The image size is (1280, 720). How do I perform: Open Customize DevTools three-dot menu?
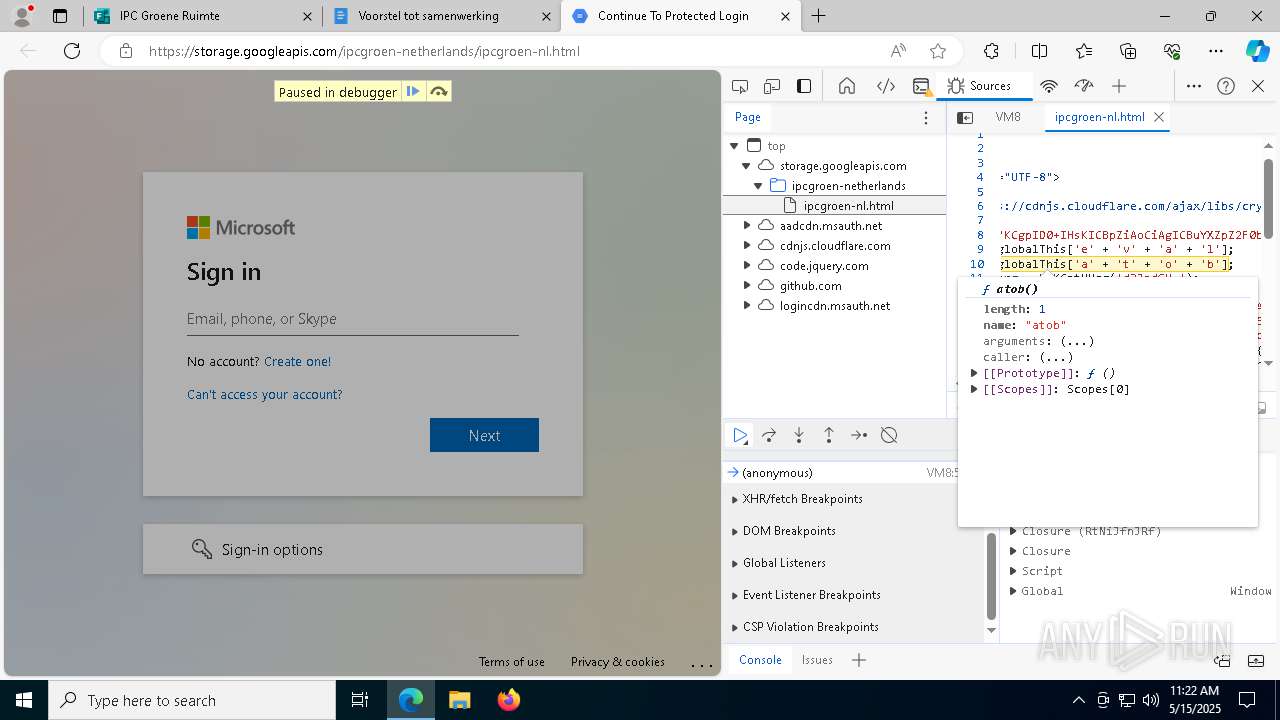tap(1194, 86)
